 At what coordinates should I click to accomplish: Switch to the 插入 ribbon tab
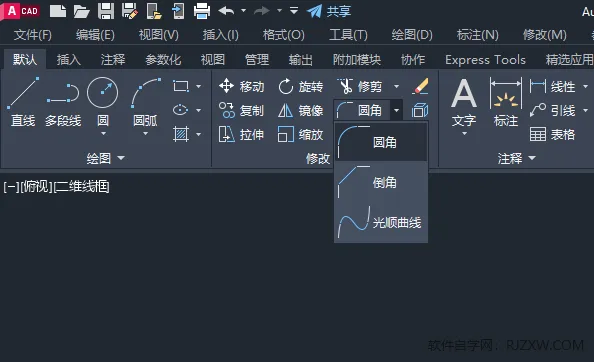pyautogui.click(x=69, y=59)
